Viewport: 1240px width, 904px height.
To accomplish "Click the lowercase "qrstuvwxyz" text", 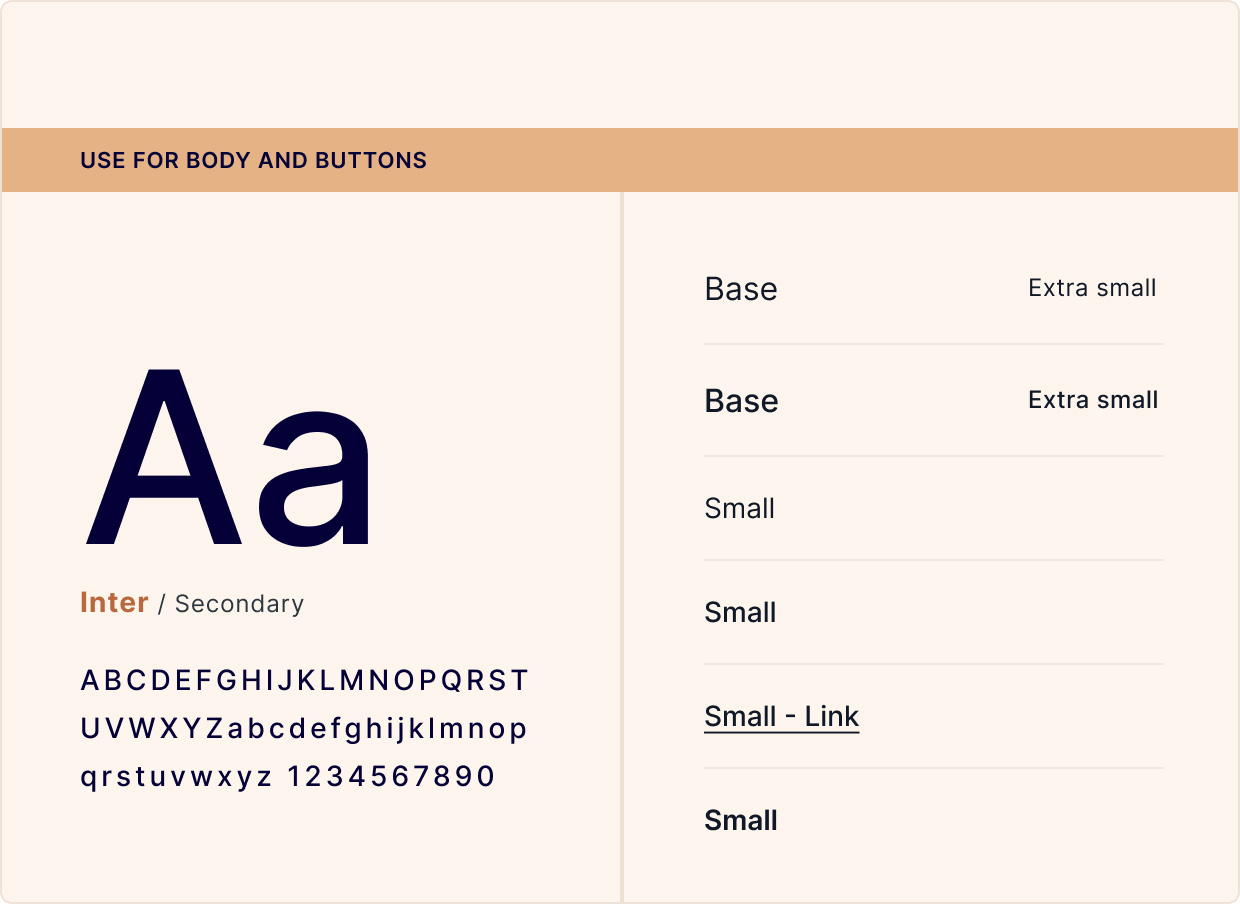I will click(x=176, y=777).
